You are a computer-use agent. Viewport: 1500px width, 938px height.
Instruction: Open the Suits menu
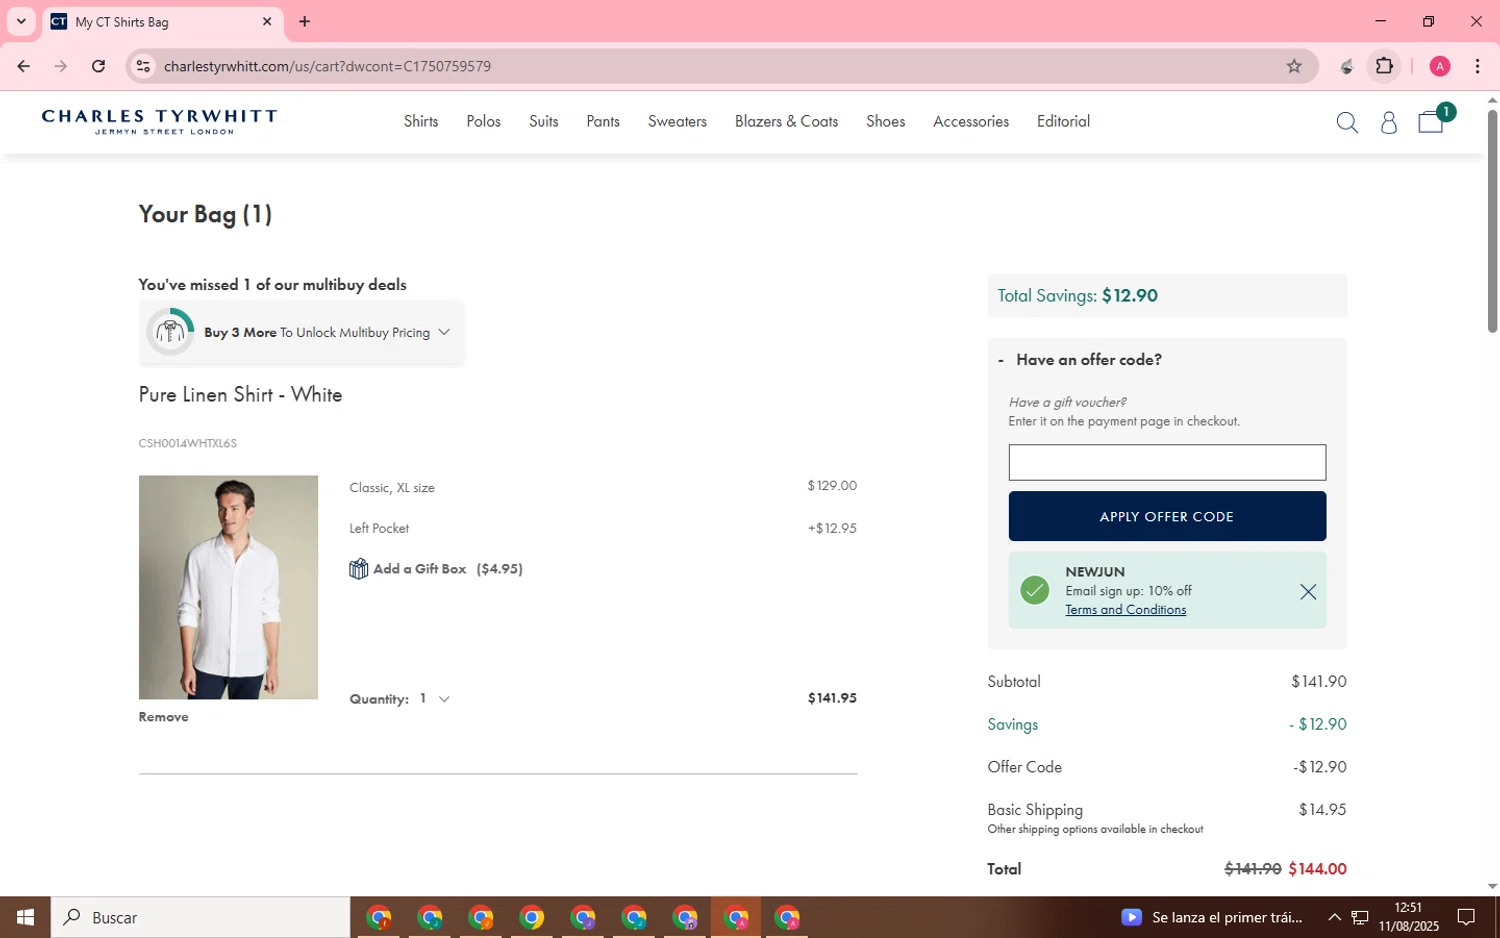pos(544,121)
